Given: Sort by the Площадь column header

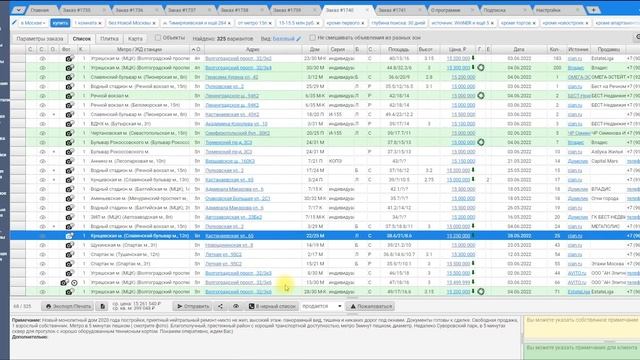Looking at the screenshot, I should coord(398,49).
